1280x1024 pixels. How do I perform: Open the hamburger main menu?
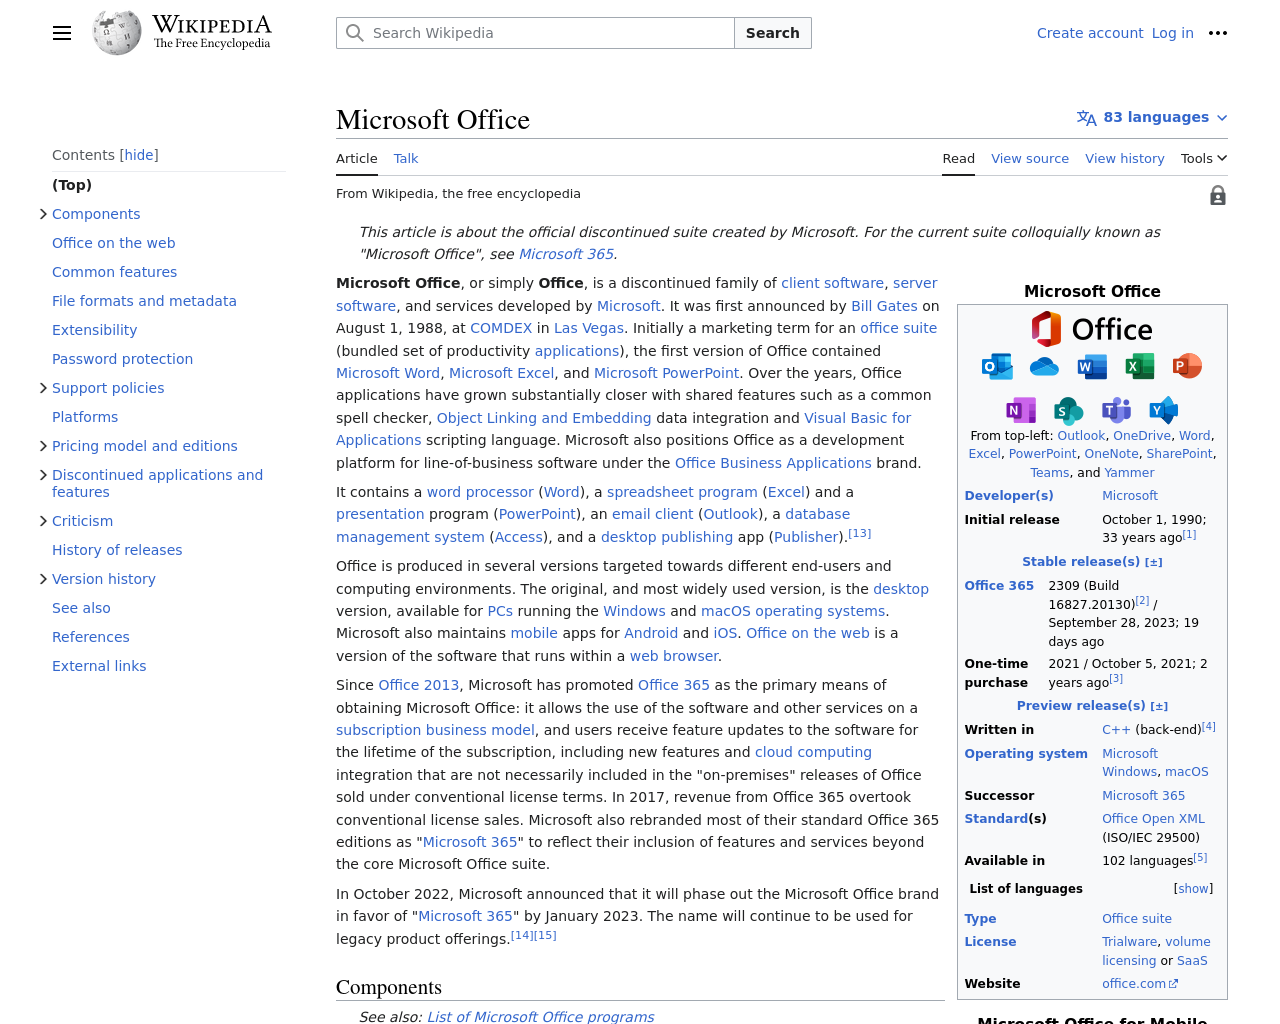tap(62, 33)
